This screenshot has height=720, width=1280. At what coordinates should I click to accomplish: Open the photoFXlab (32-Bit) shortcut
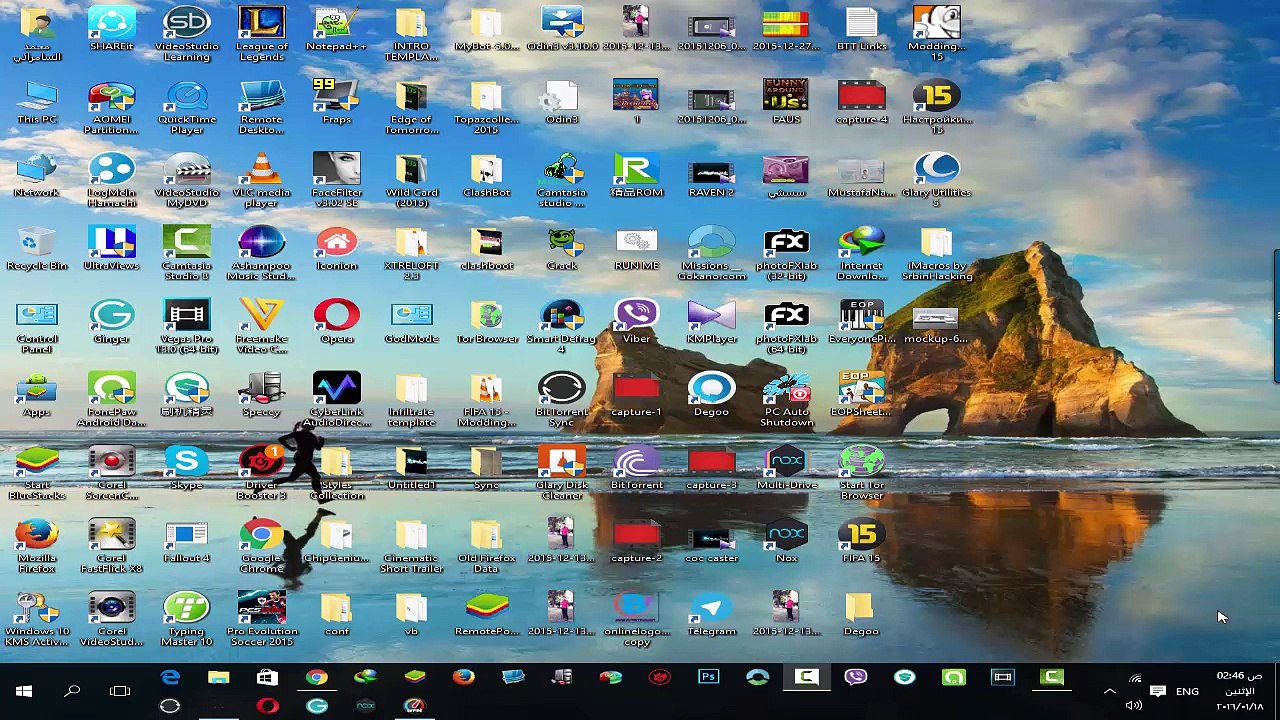(786, 254)
